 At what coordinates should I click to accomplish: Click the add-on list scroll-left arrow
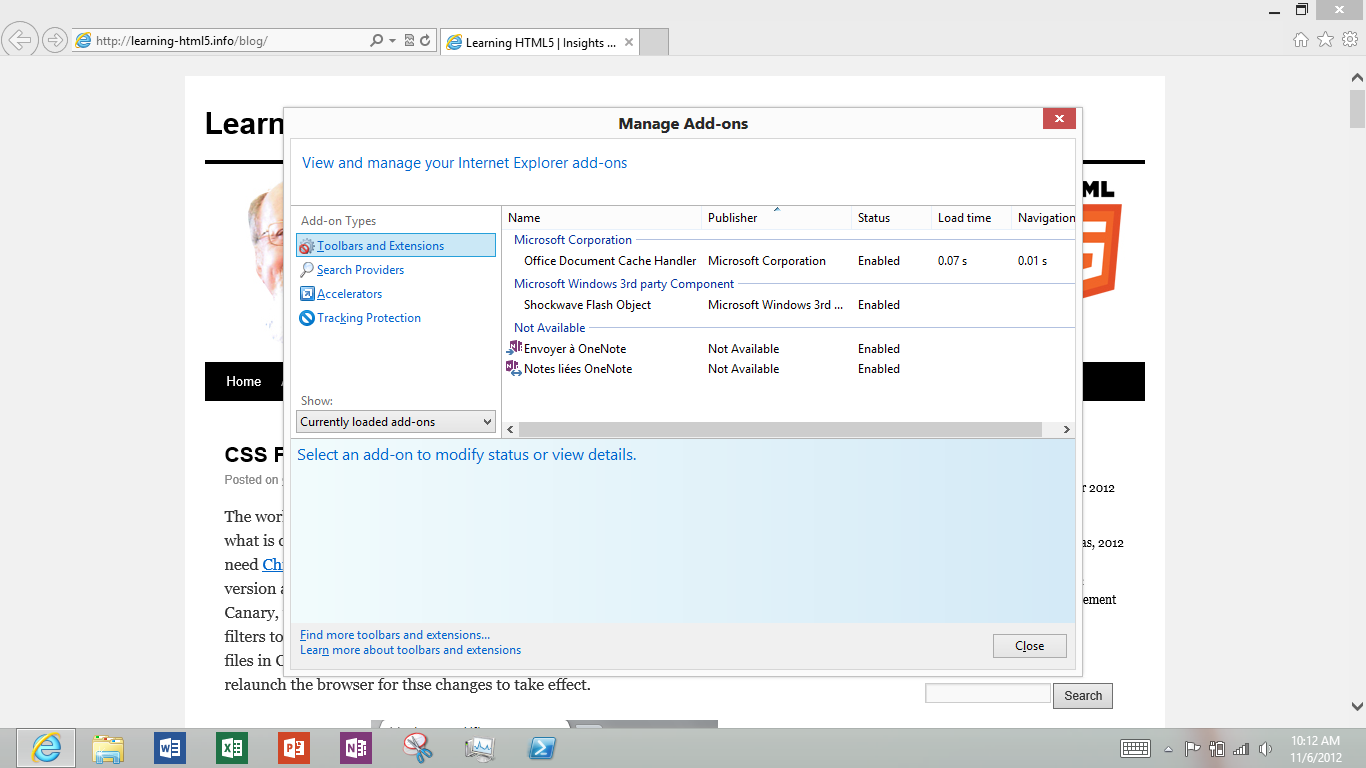point(511,429)
